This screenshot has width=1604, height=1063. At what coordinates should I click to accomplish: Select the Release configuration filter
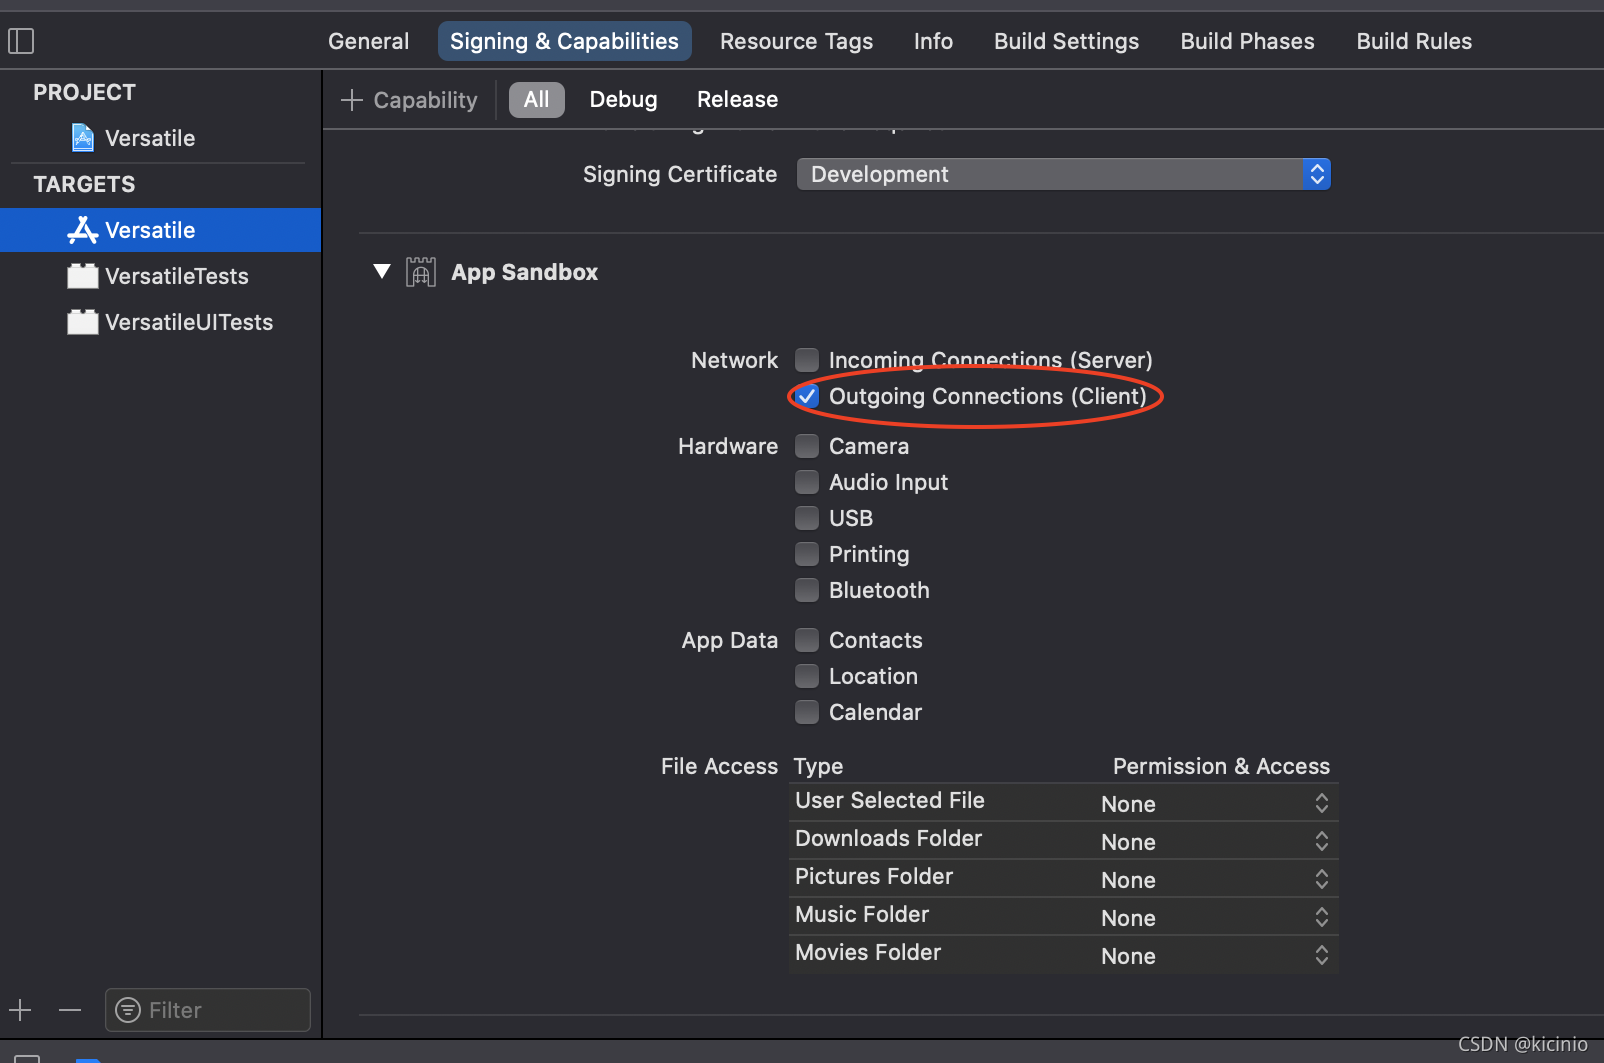pos(737,99)
